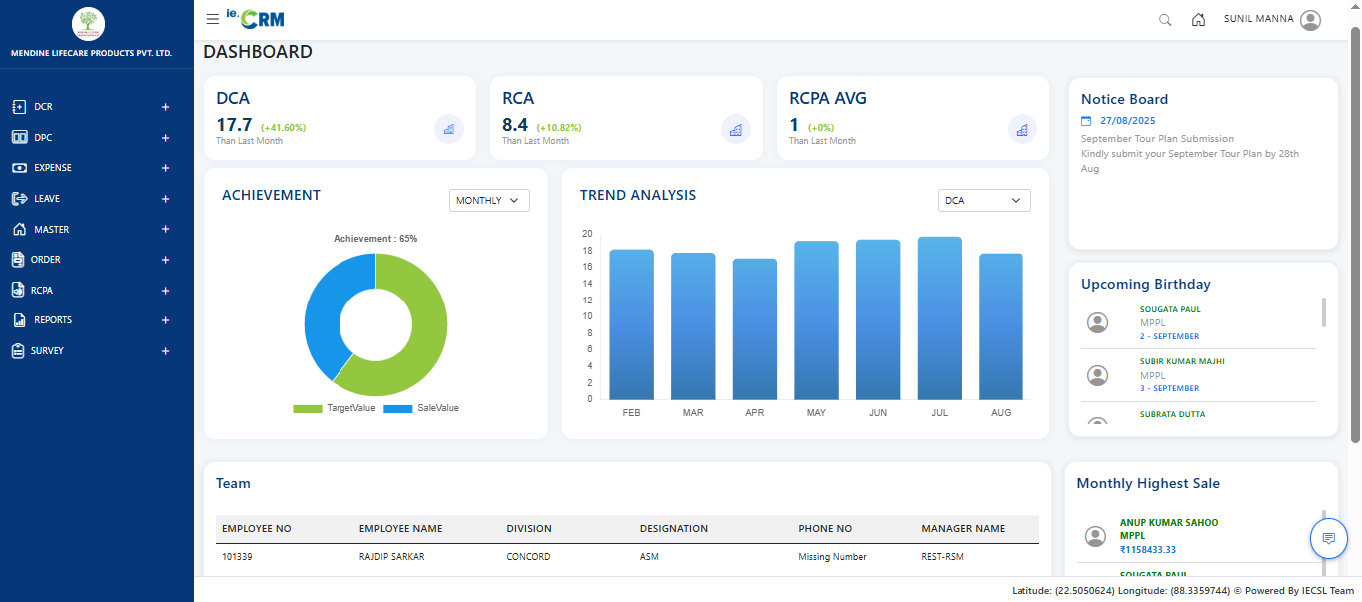Click ANUP KUMAR SAHOO in Monthly Highest Sale
This screenshot has height=602, width=1362.
point(1167,522)
